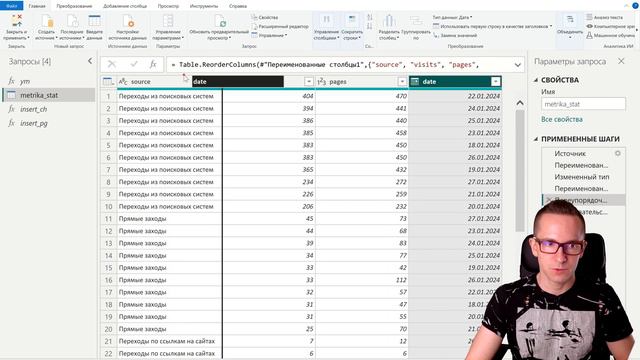Select the ym function query
This screenshot has height=360, width=640.
pyautogui.click(x=49, y=81)
